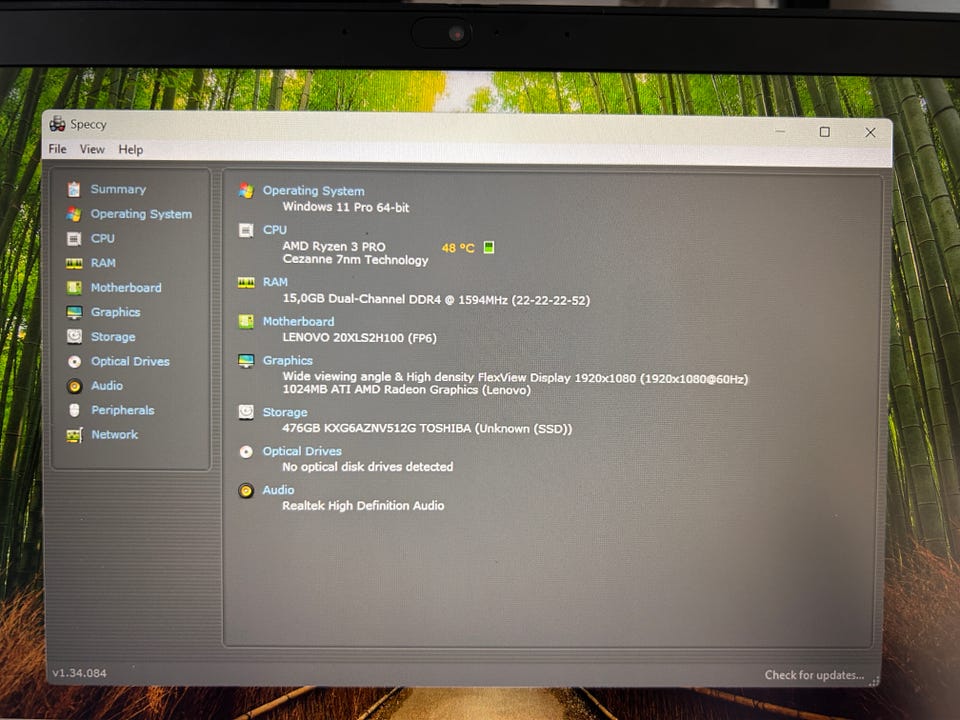Click the Optical Drives disc icon in sidebar
This screenshot has height=720, width=960.
[x=74, y=361]
